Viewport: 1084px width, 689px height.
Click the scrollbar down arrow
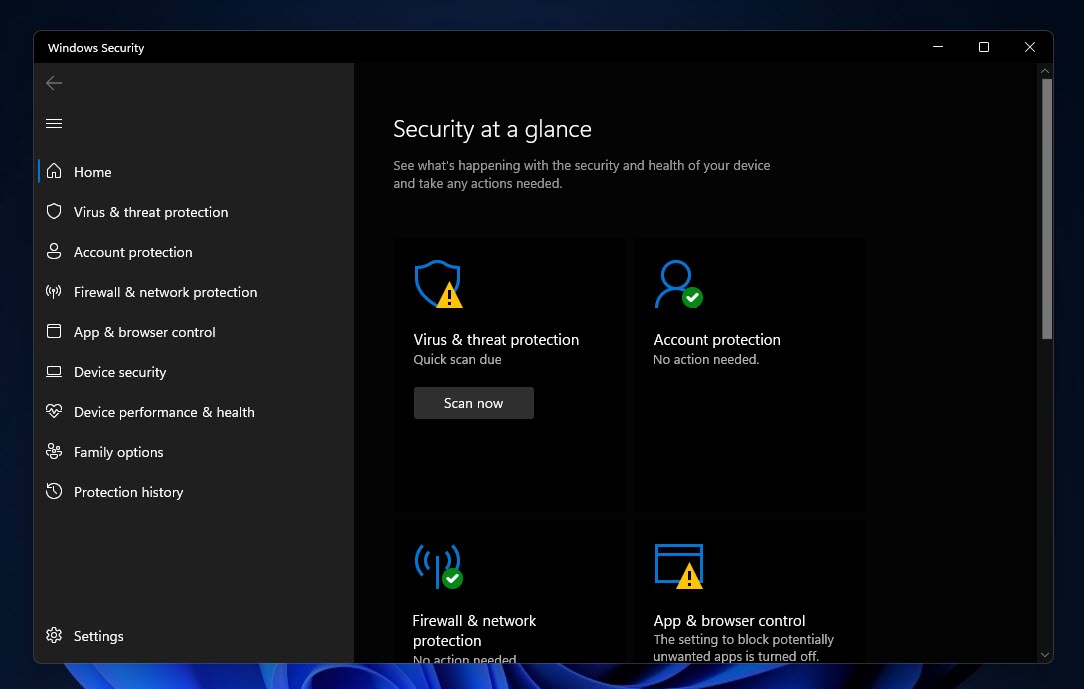click(x=1045, y=654)
